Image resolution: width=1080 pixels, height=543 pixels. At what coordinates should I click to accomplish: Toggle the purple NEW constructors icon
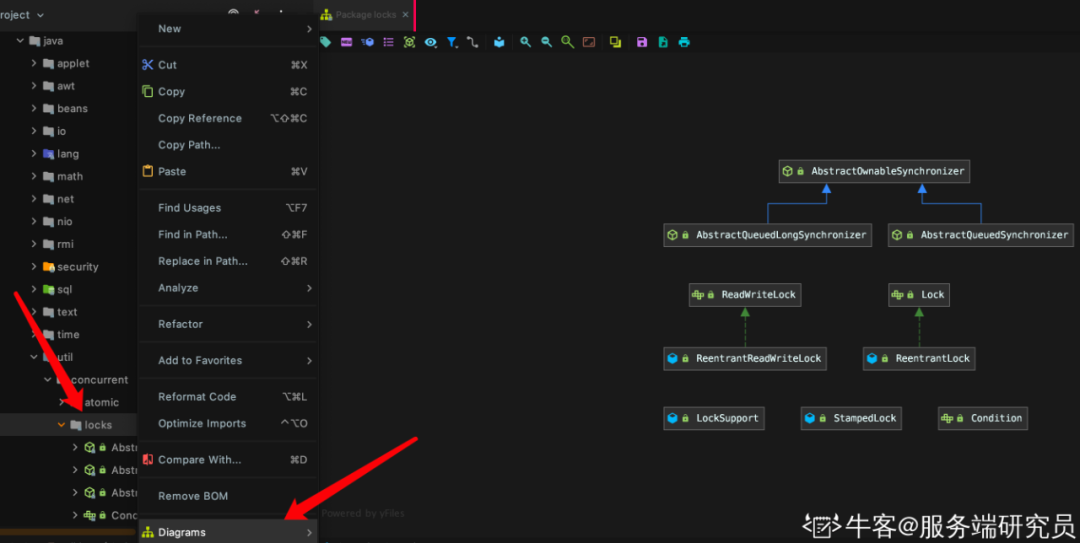(346, 42)
